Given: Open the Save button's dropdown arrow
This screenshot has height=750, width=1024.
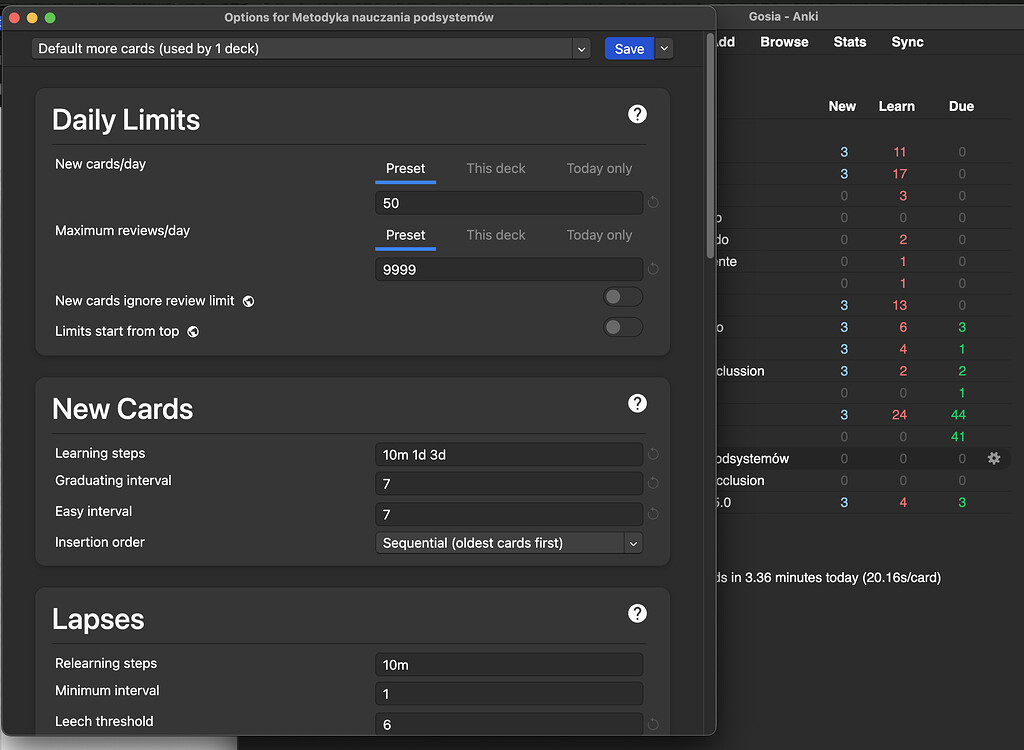Looking at the screenshot, I should (x=665, y=48).
